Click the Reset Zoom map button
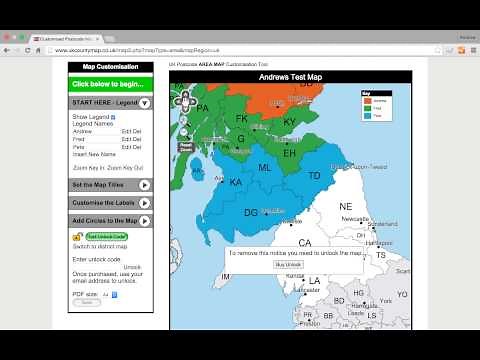Screen dimensions: 480x360 pos(186,147)
